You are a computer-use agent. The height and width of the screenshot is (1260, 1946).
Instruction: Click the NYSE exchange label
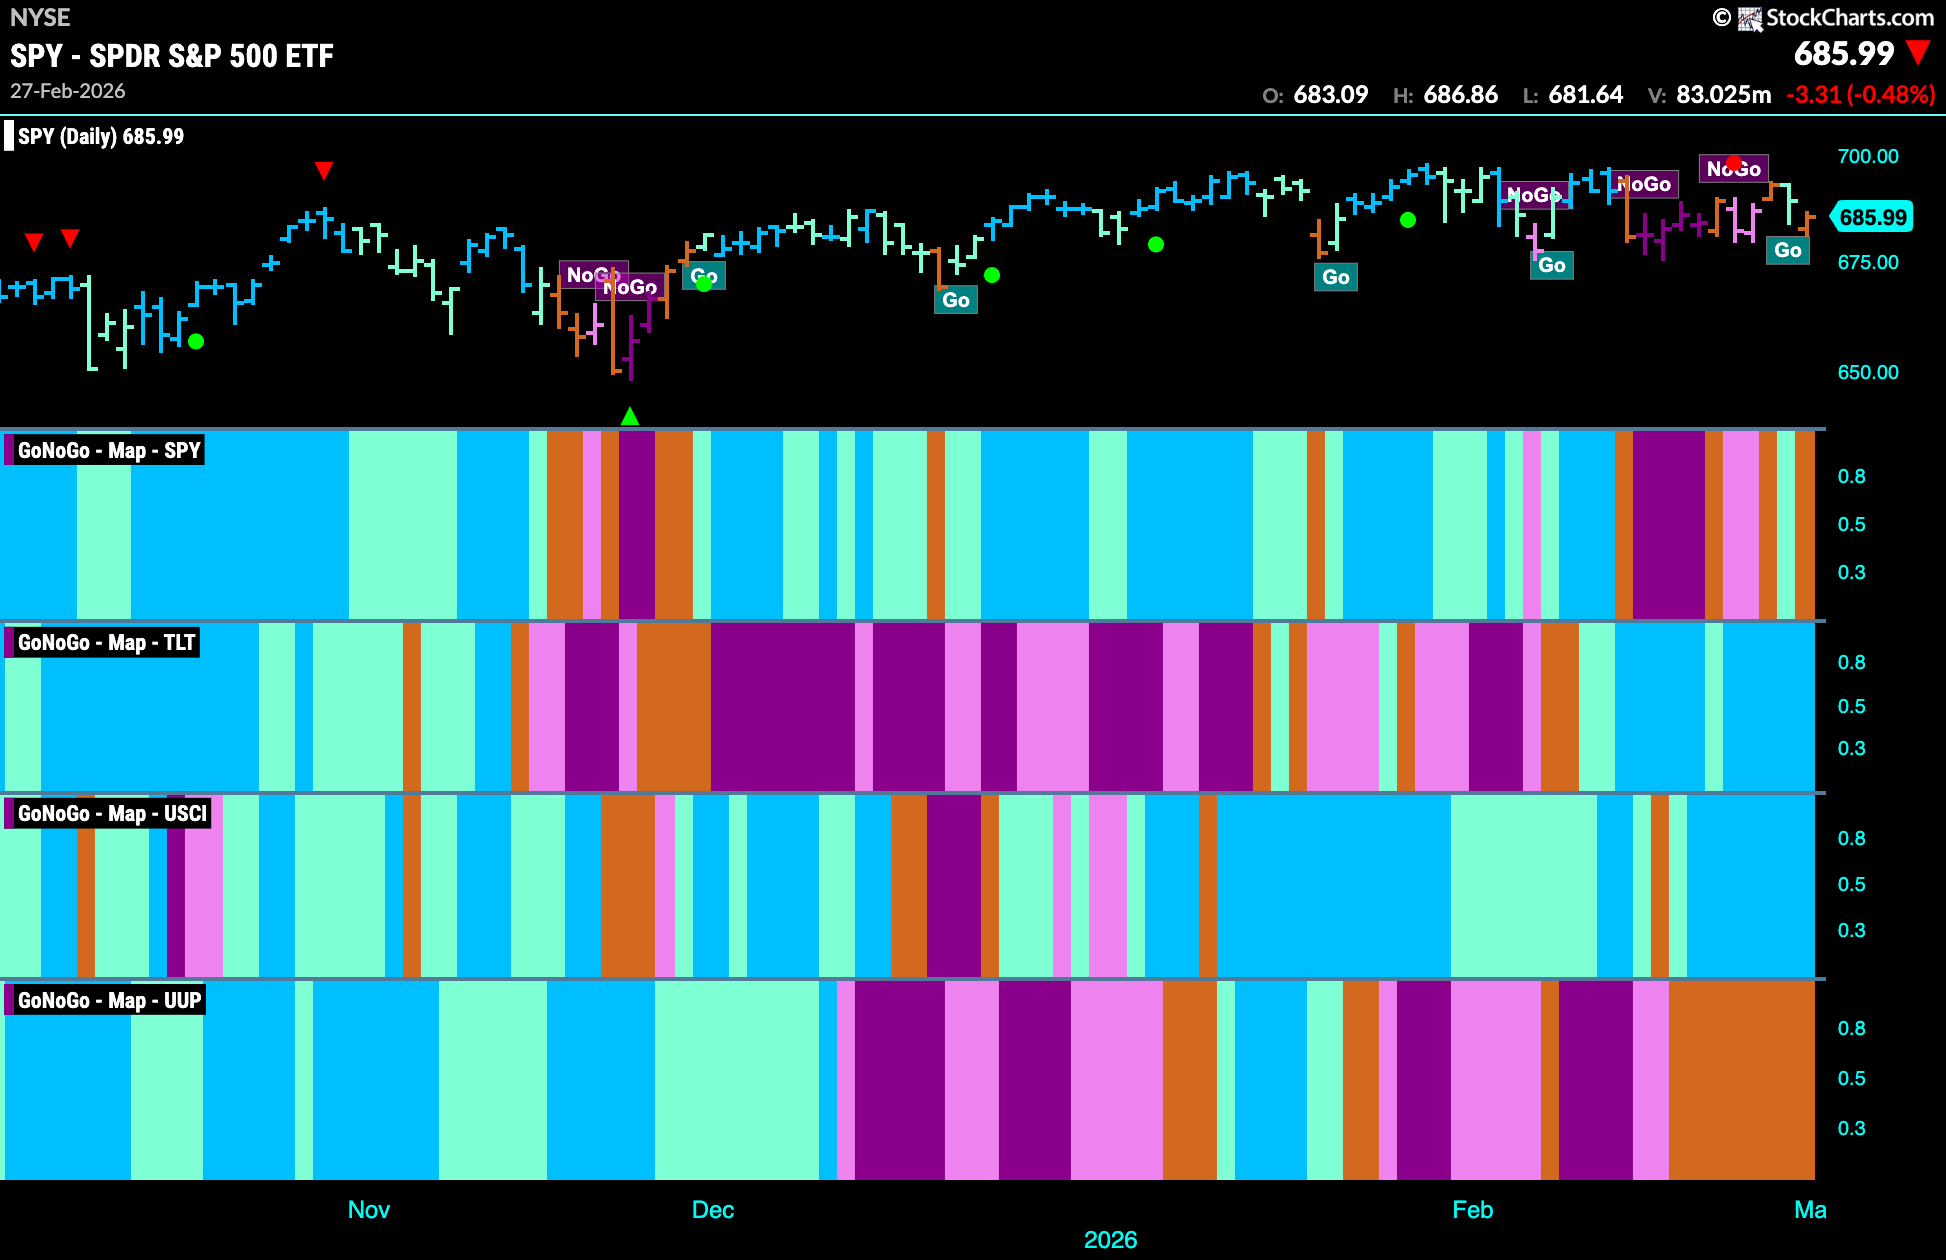pos(40,17)
